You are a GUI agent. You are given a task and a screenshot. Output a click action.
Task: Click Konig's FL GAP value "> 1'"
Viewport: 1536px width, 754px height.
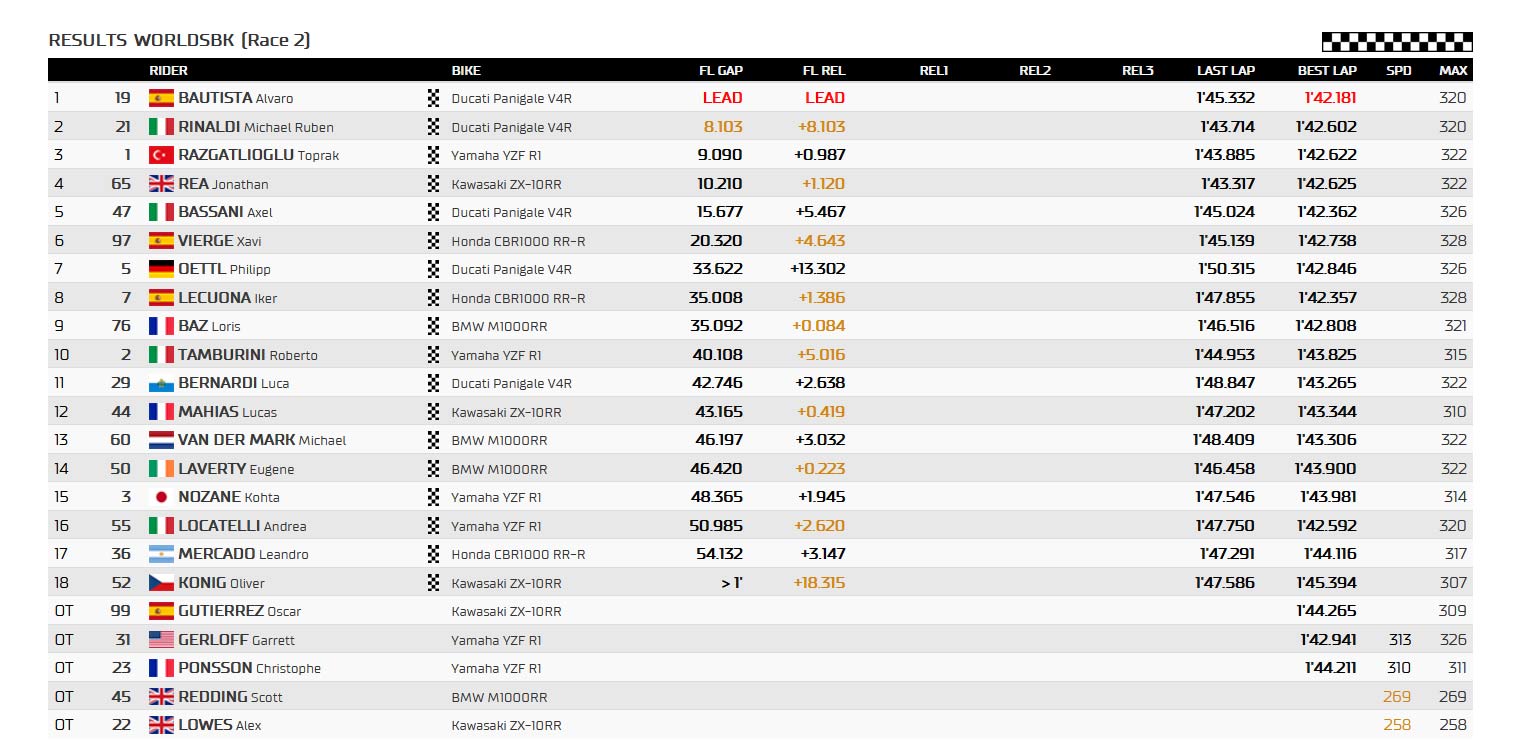[x=732, y=583]
